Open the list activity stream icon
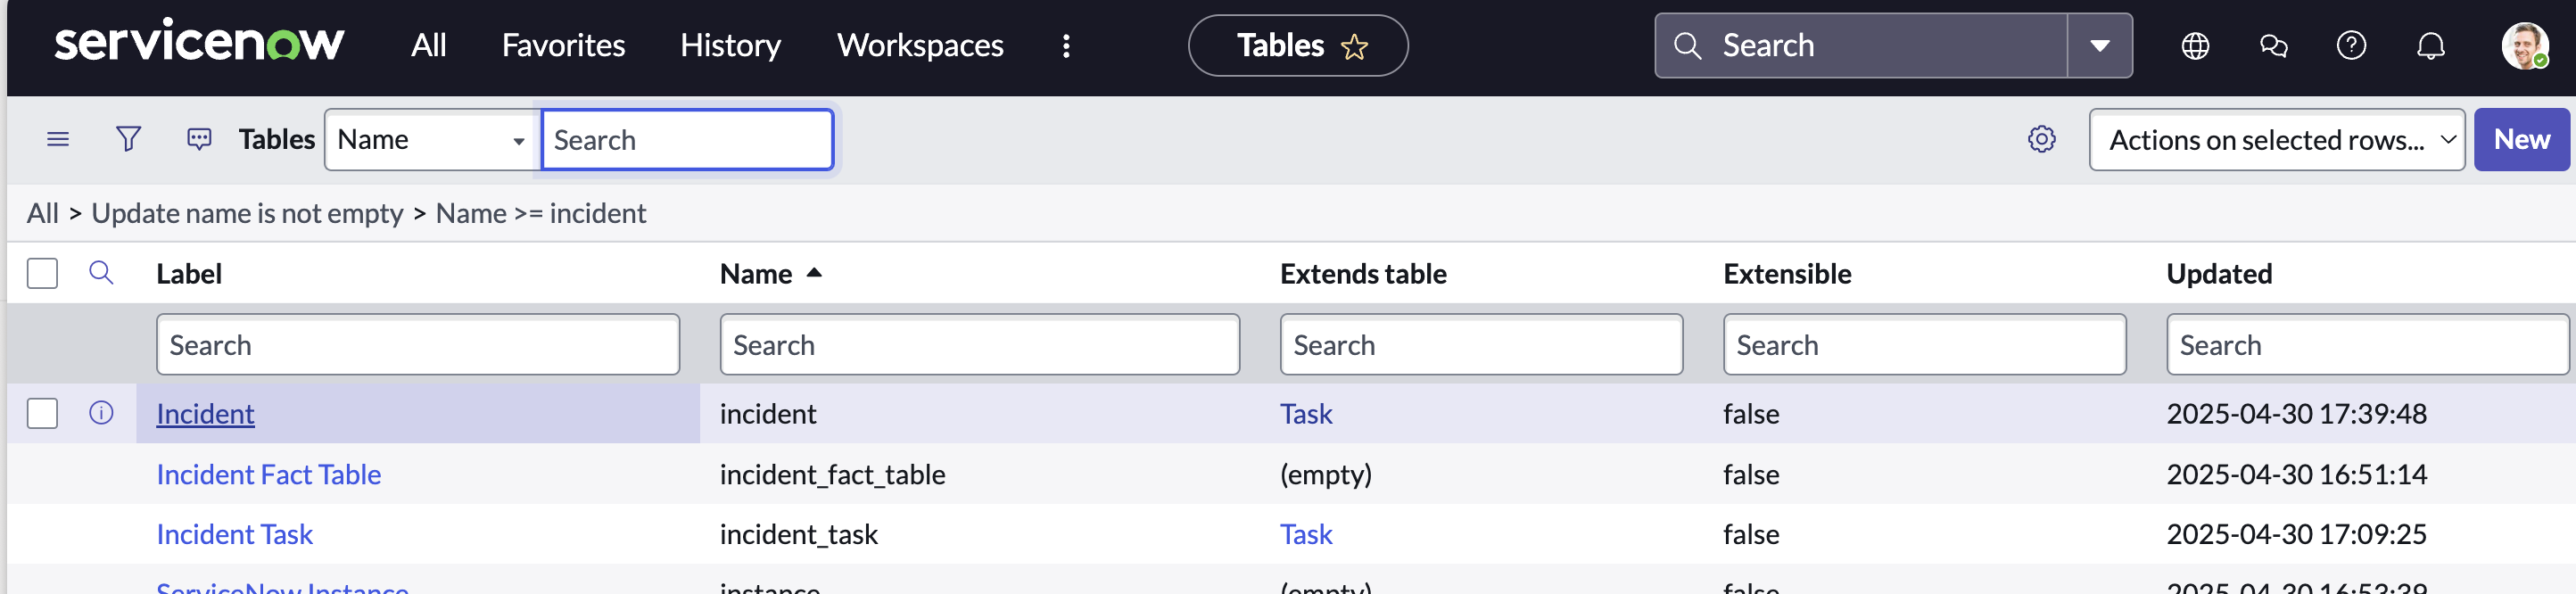The height and width of the screenshot is (594, 2576). (x=199, y=139)
